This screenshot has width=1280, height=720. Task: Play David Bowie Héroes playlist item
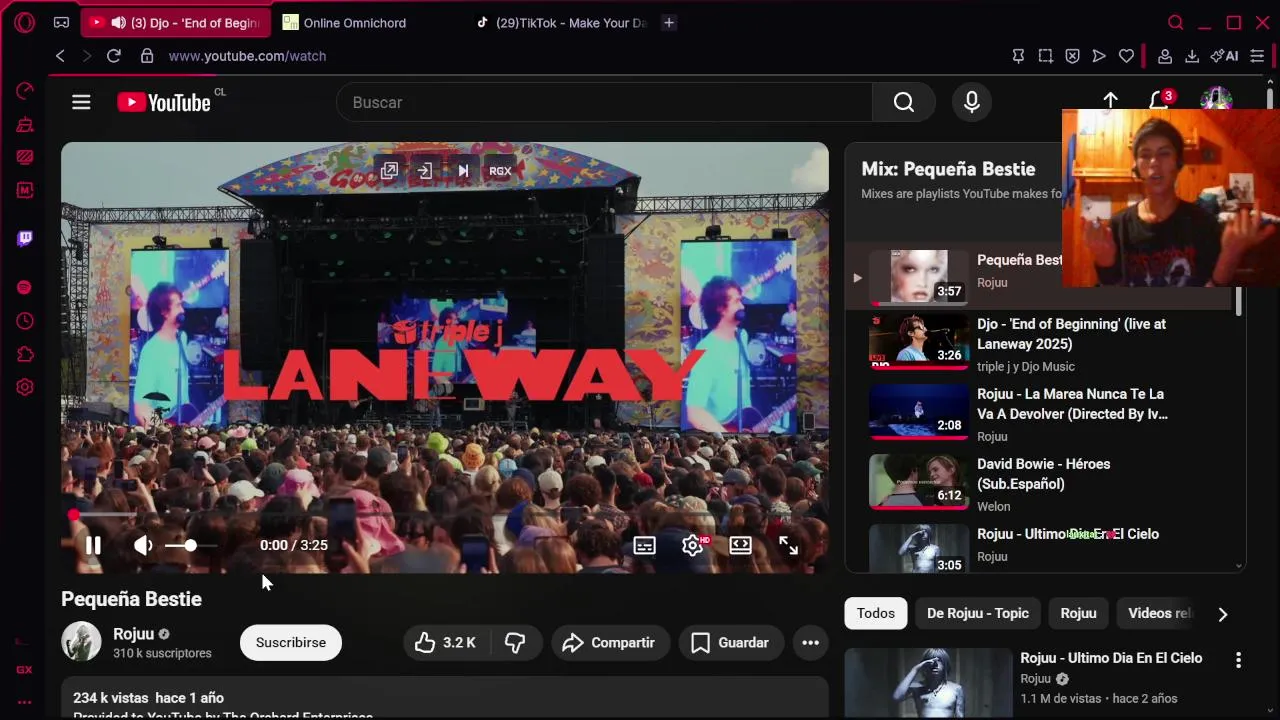[1040, 485]
